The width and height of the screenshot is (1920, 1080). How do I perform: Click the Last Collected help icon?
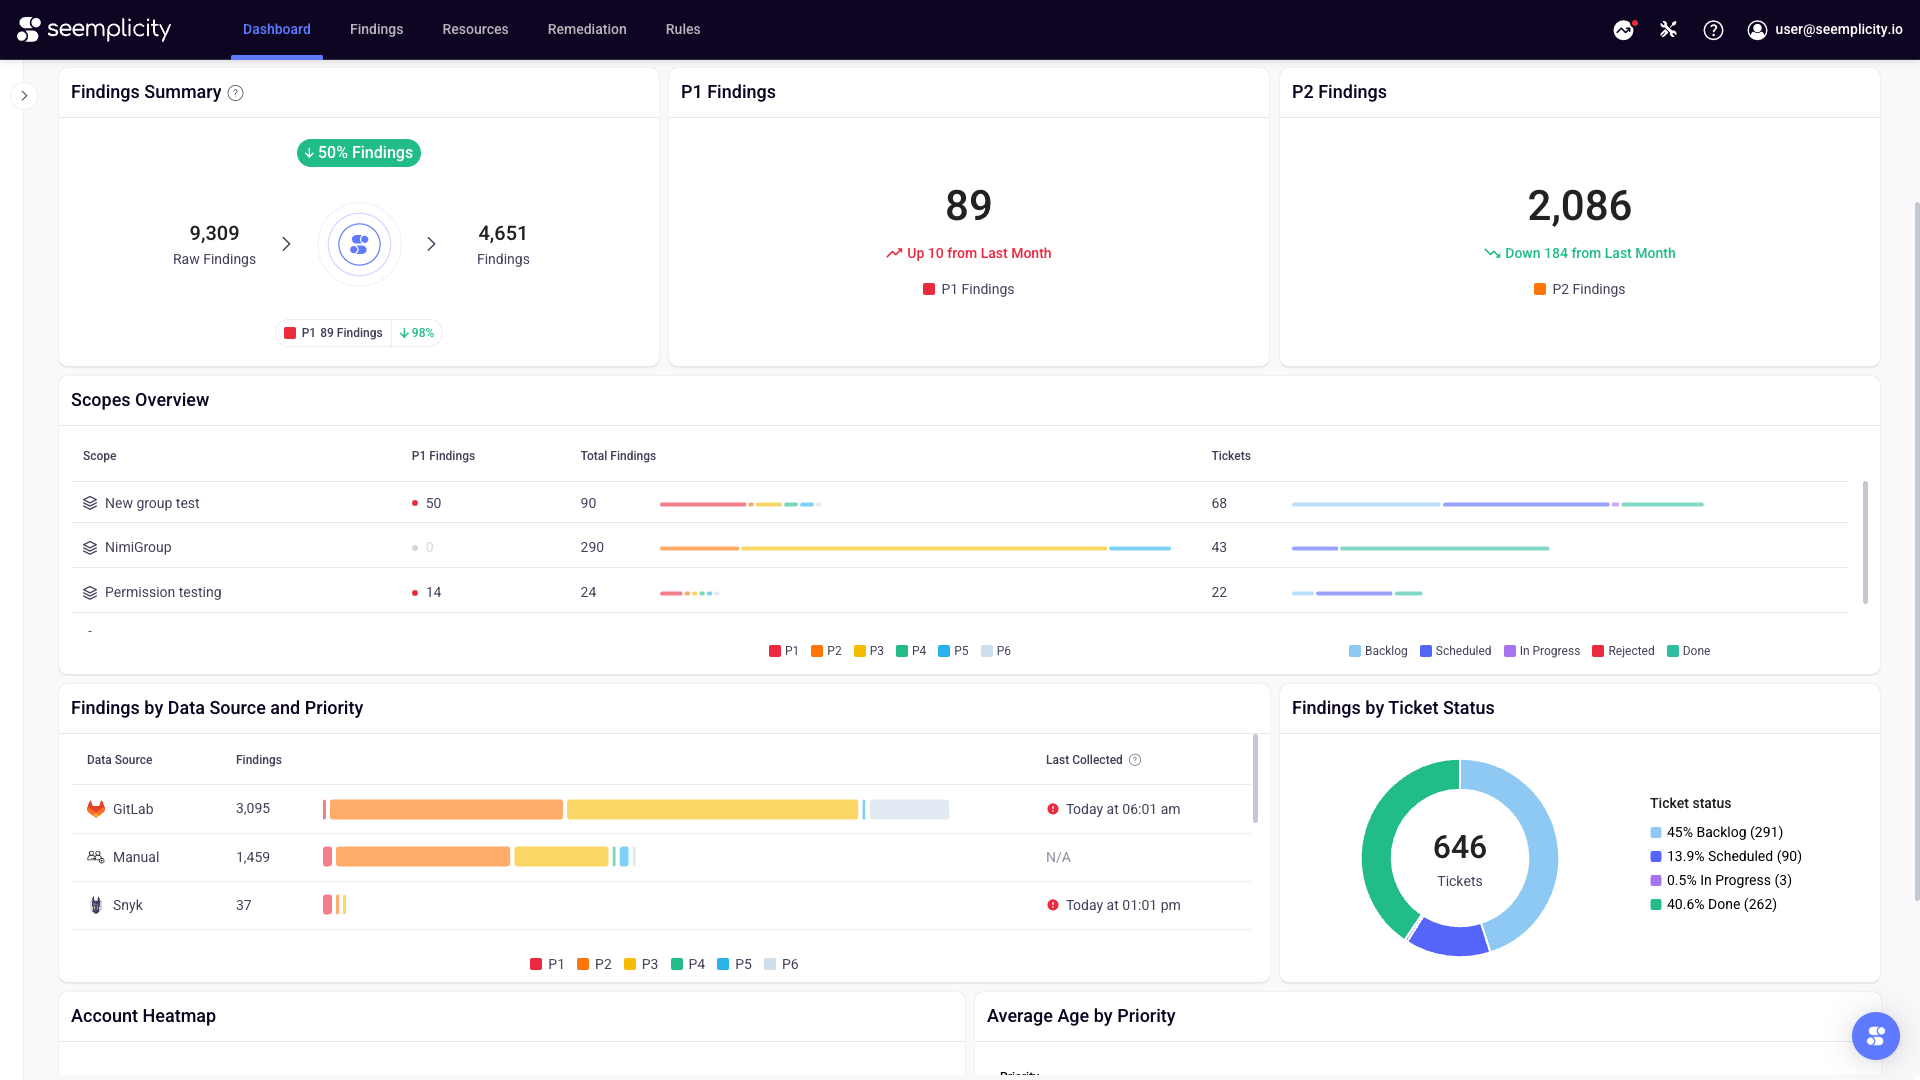click(x=1135, y=760)
